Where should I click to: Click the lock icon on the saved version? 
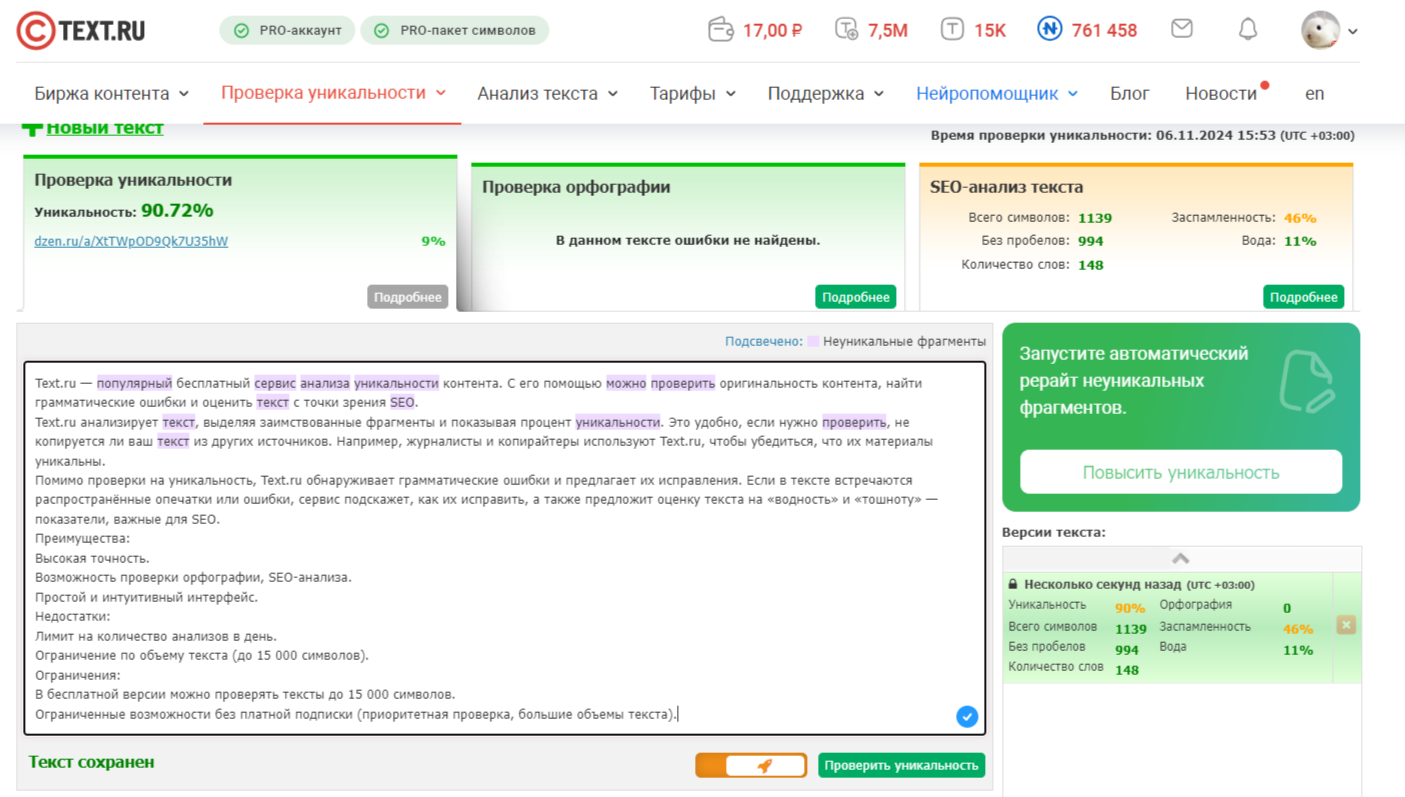point(1013,584)
